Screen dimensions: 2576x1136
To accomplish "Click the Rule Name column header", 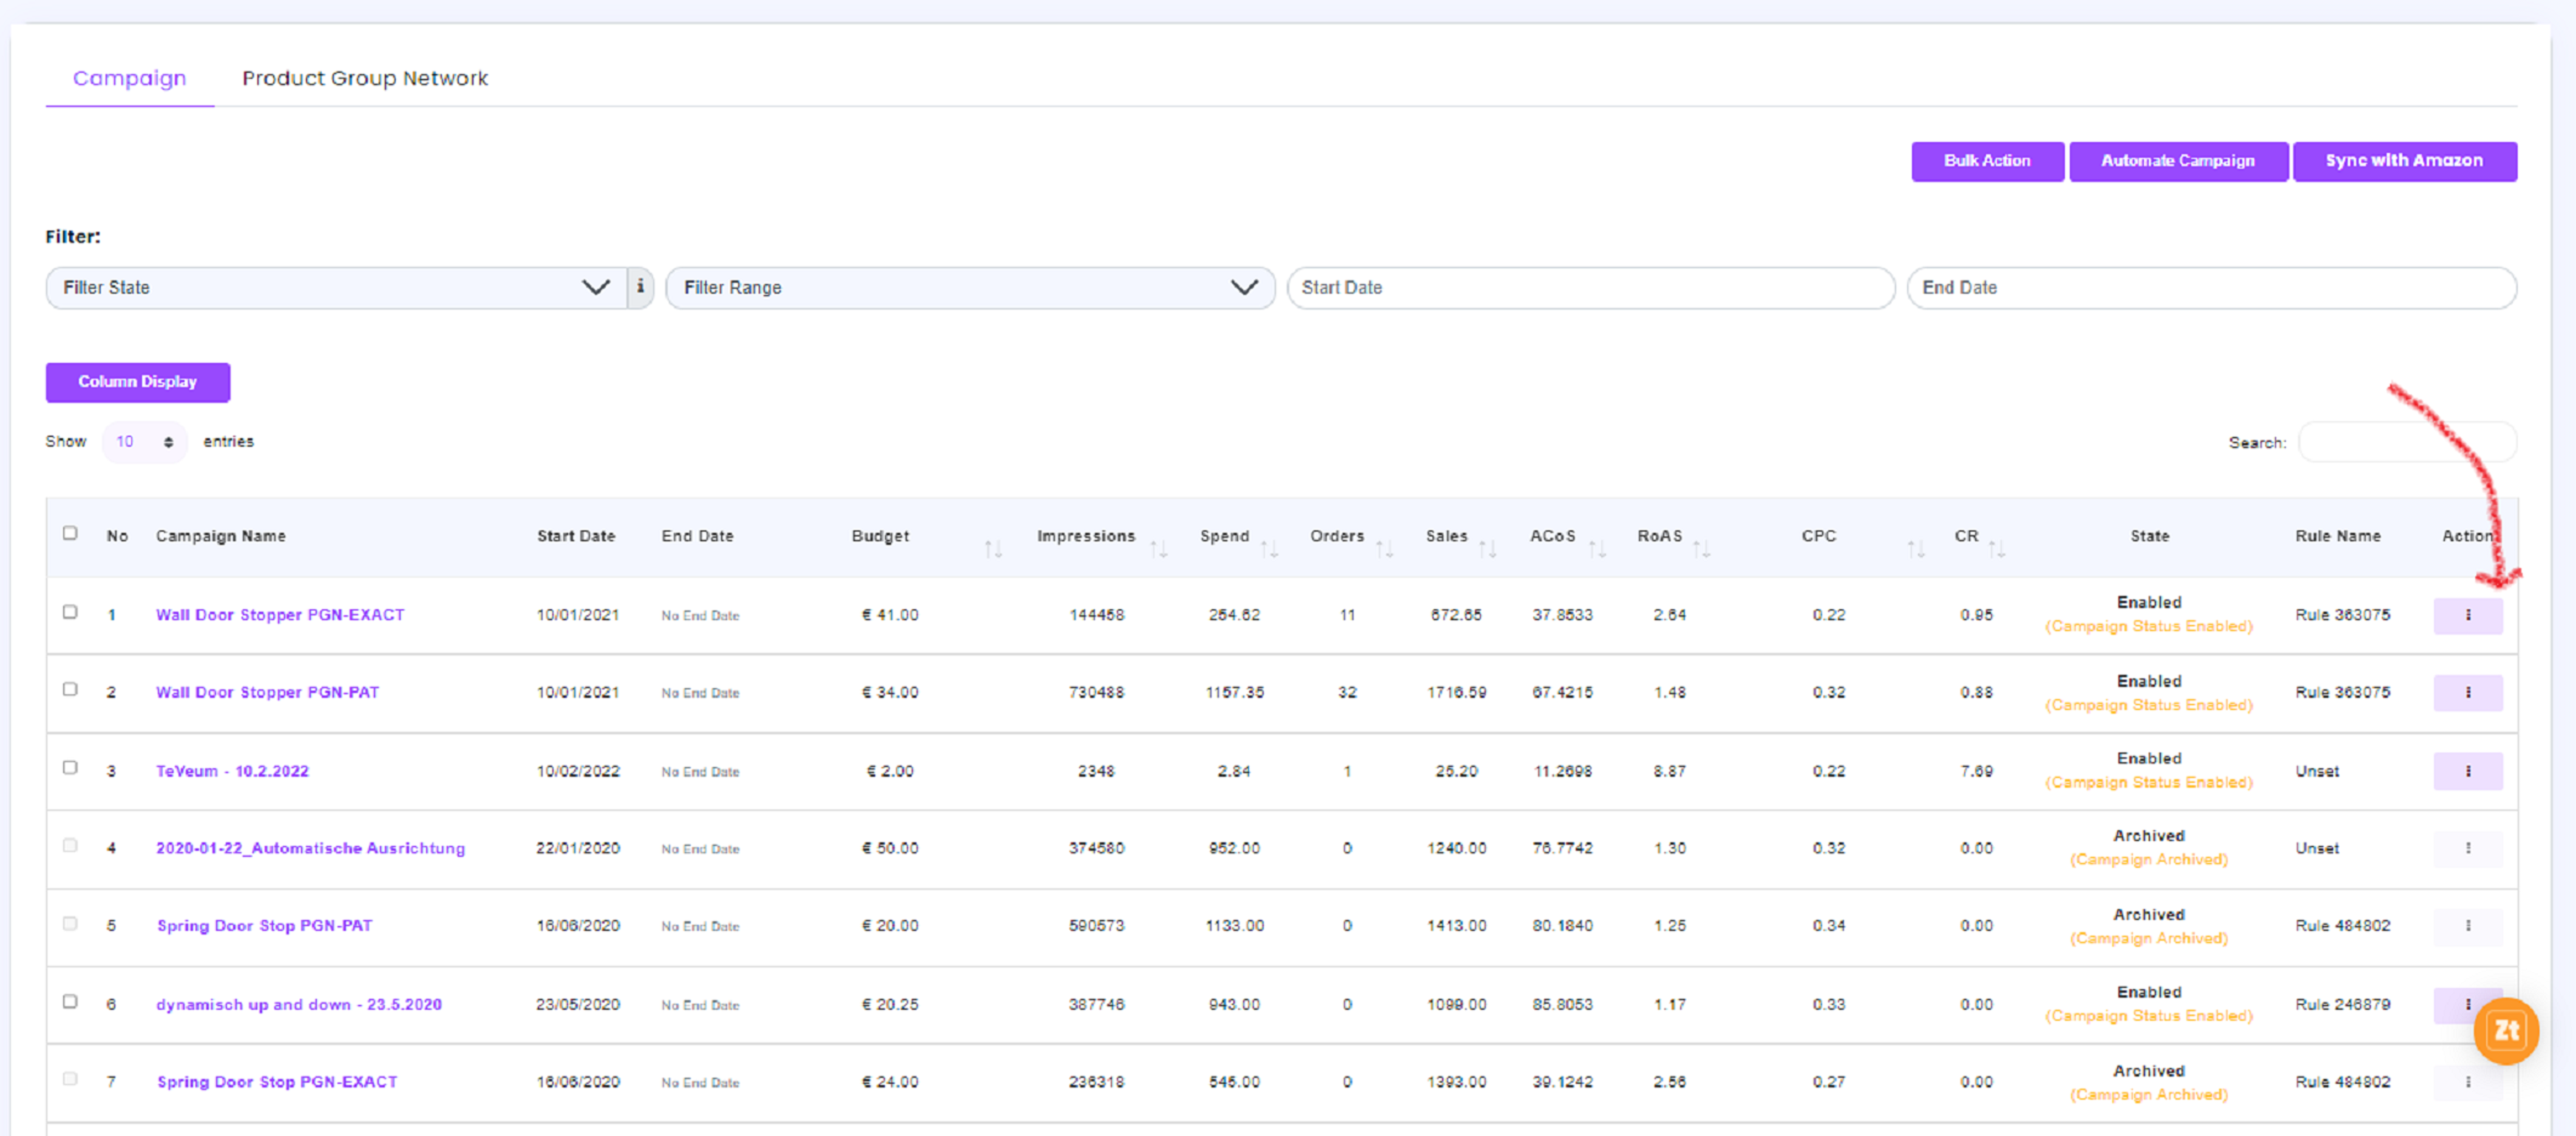I will pos(2337,536).
